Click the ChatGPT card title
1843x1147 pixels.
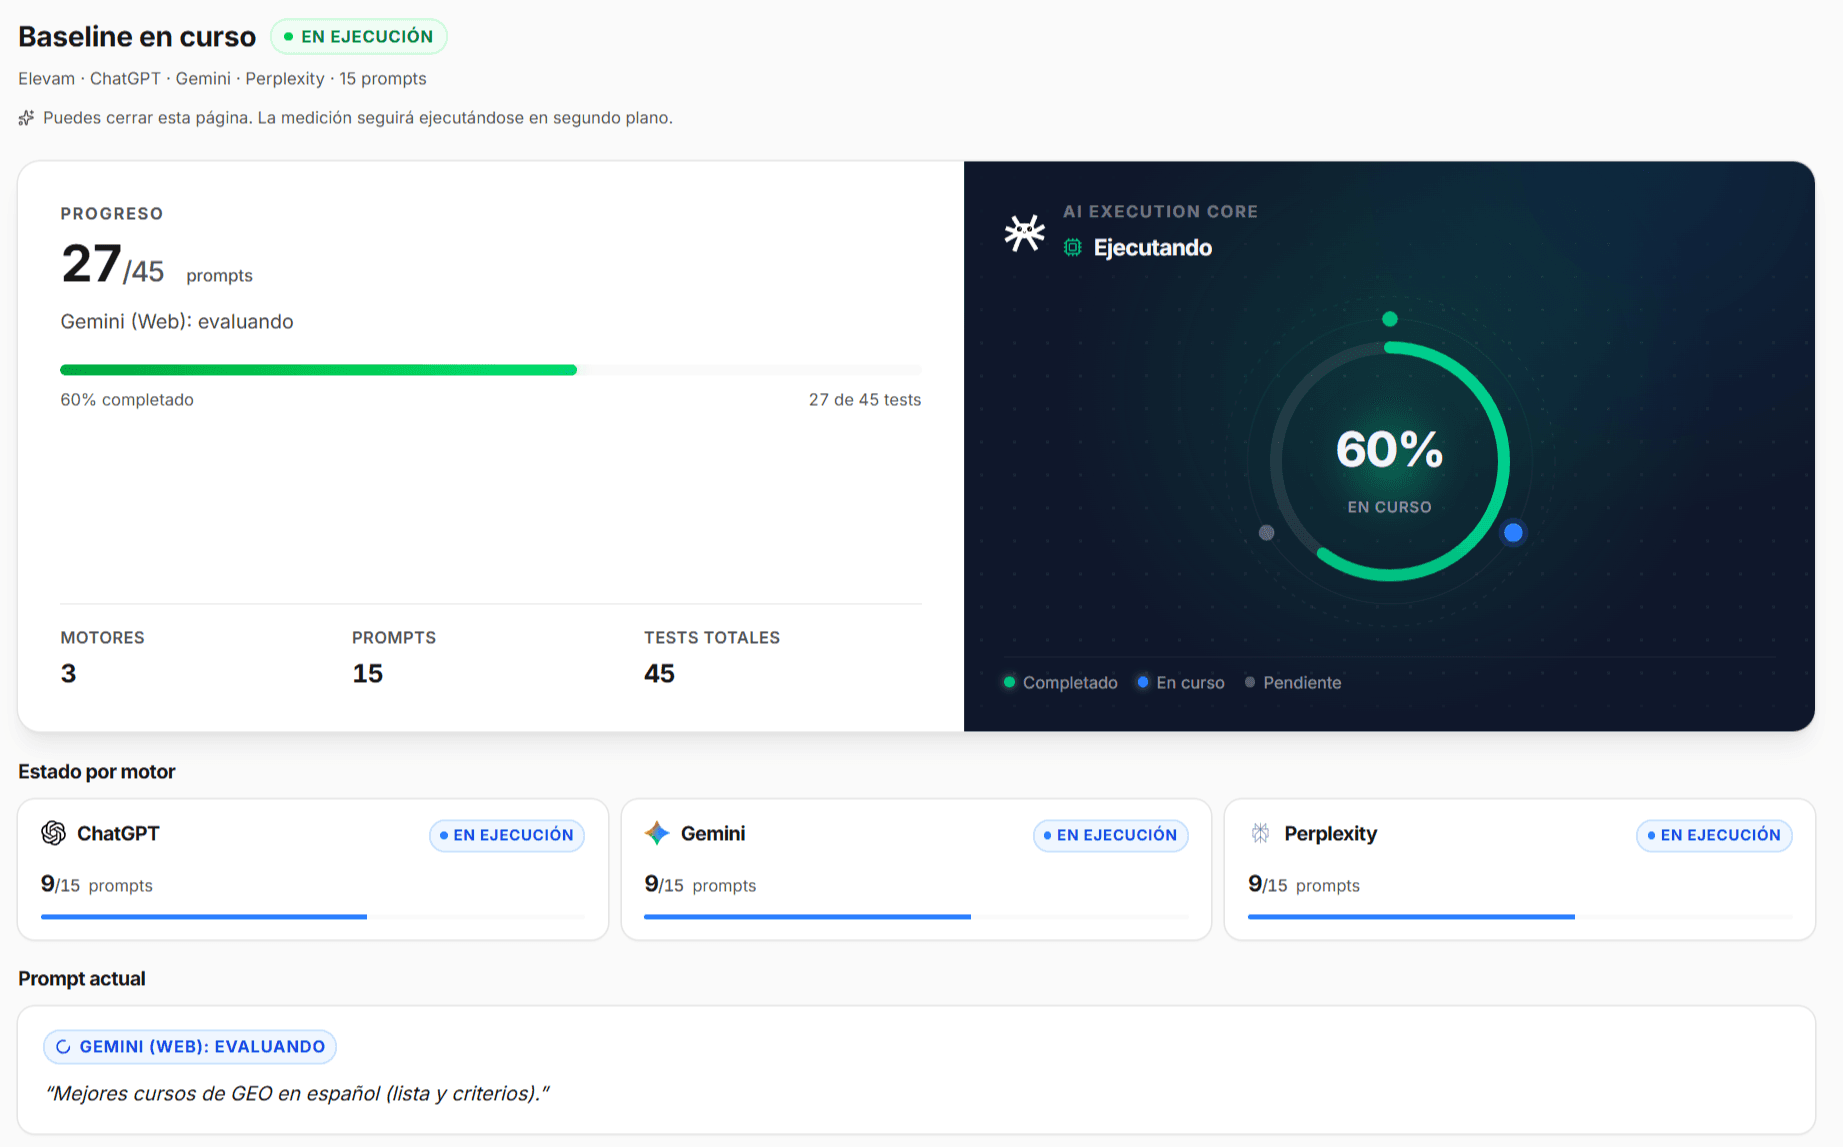[118, 834]
